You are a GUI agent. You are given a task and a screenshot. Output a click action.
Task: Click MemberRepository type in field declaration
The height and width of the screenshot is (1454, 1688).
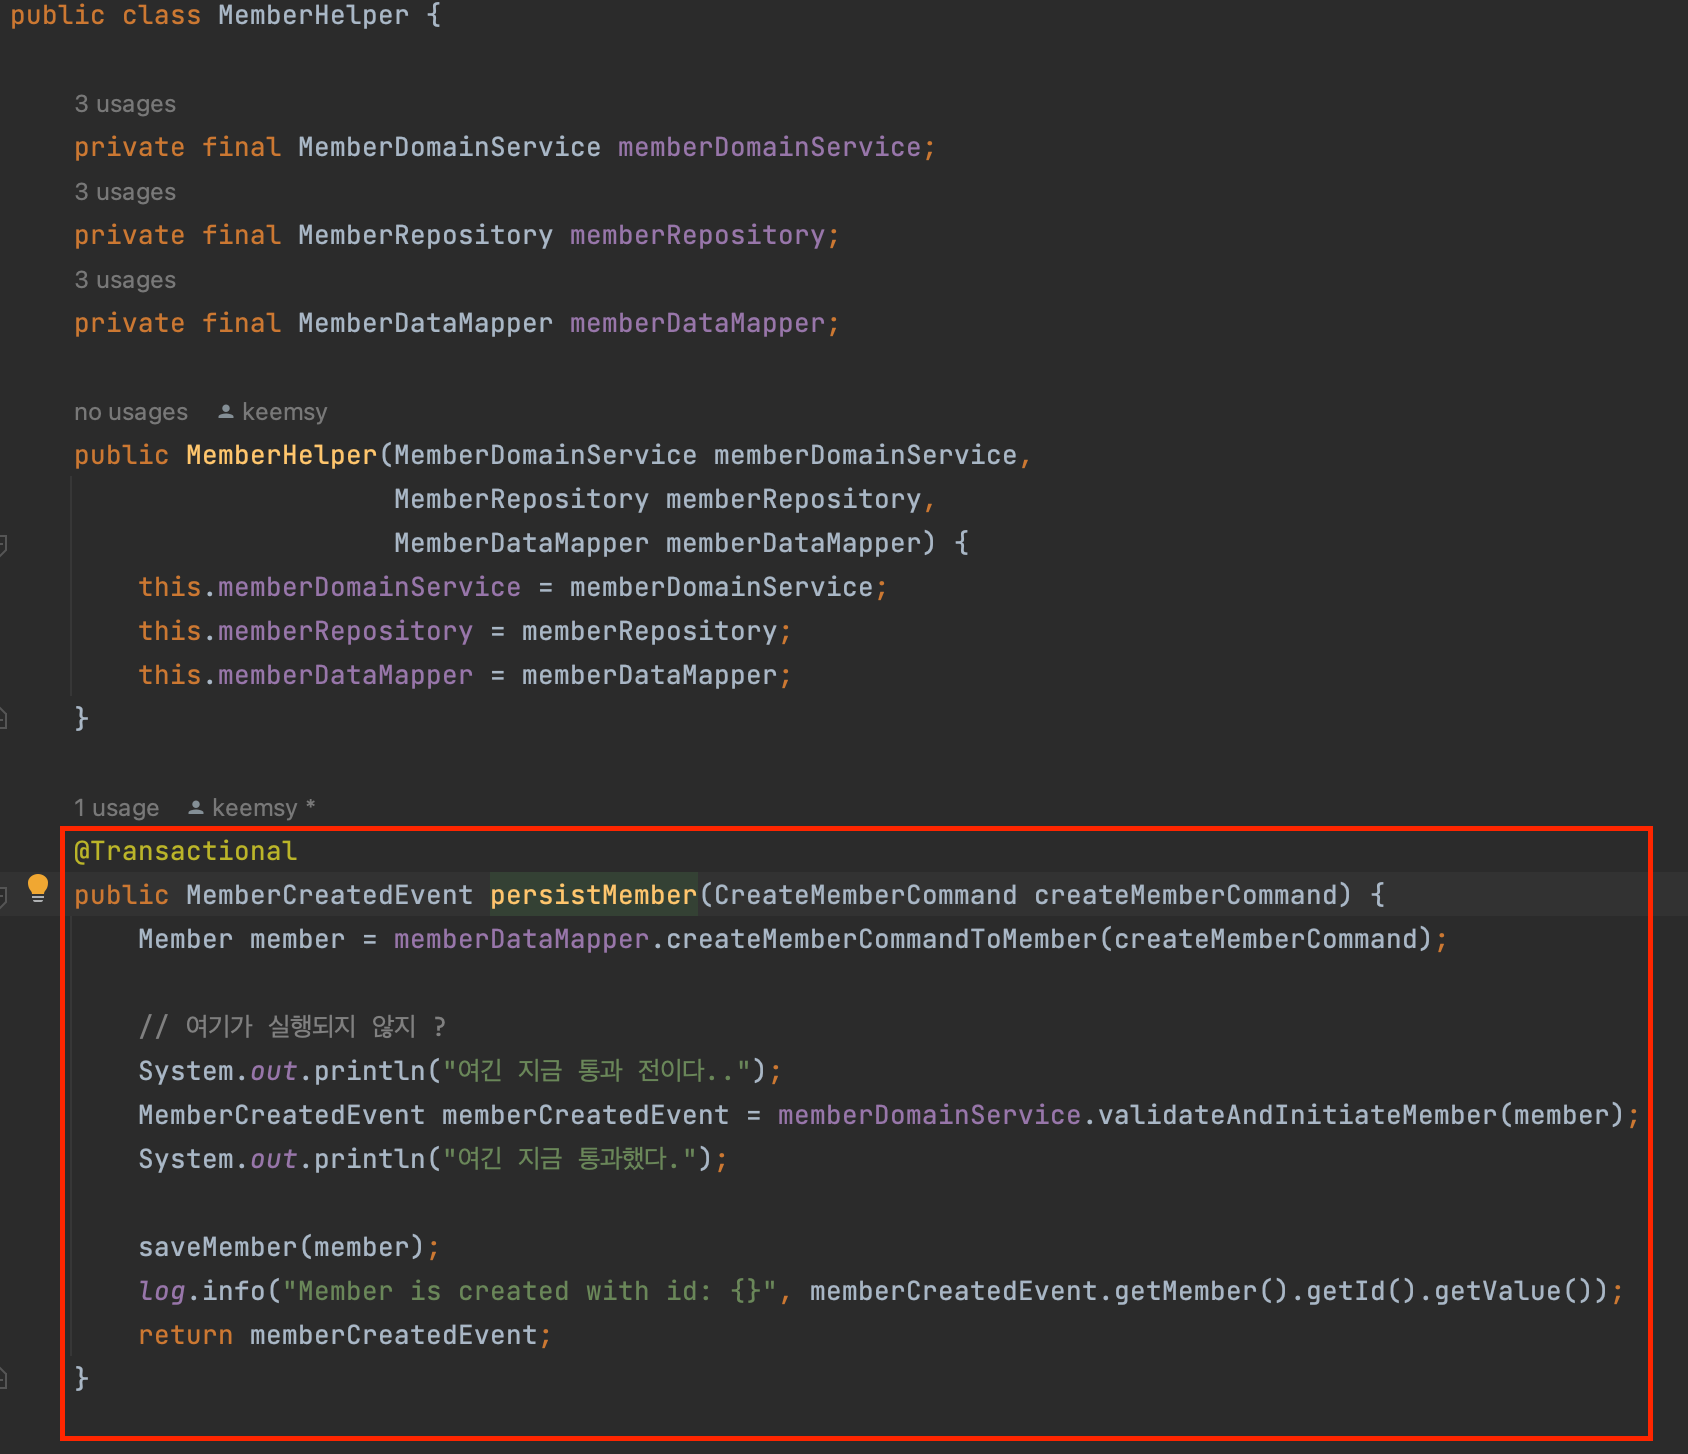(x=426, y=235)
